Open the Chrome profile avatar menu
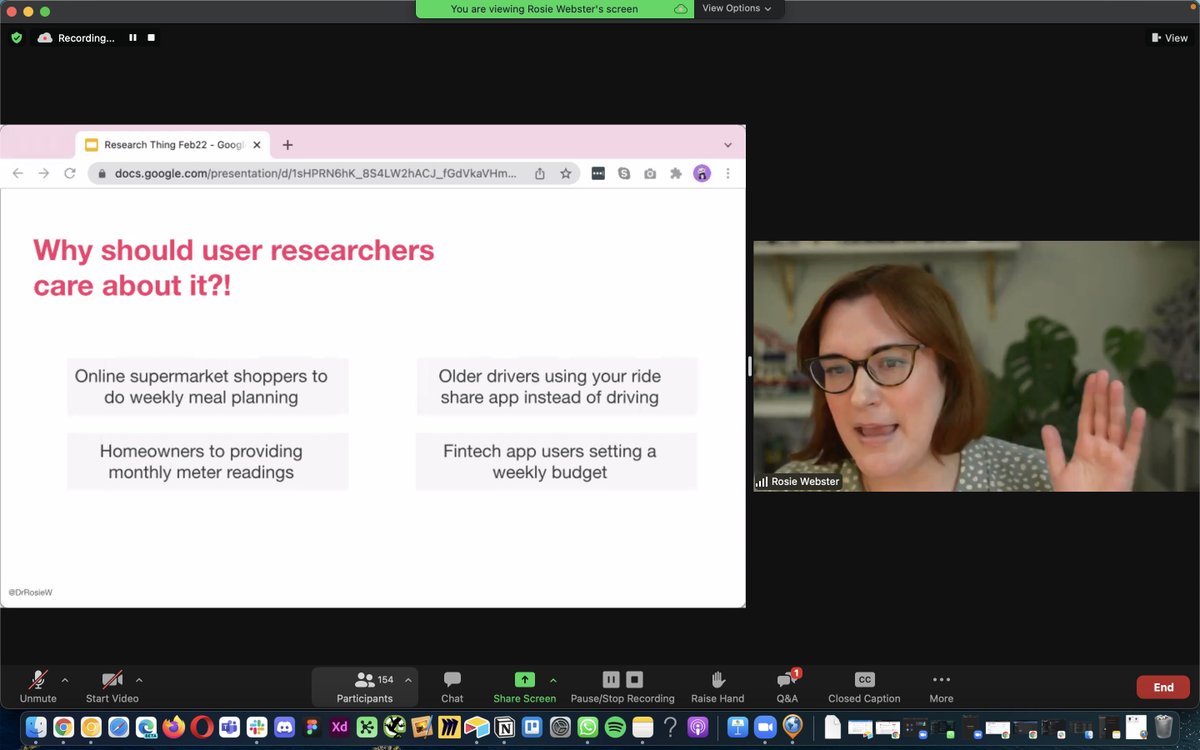 [702, 172]
